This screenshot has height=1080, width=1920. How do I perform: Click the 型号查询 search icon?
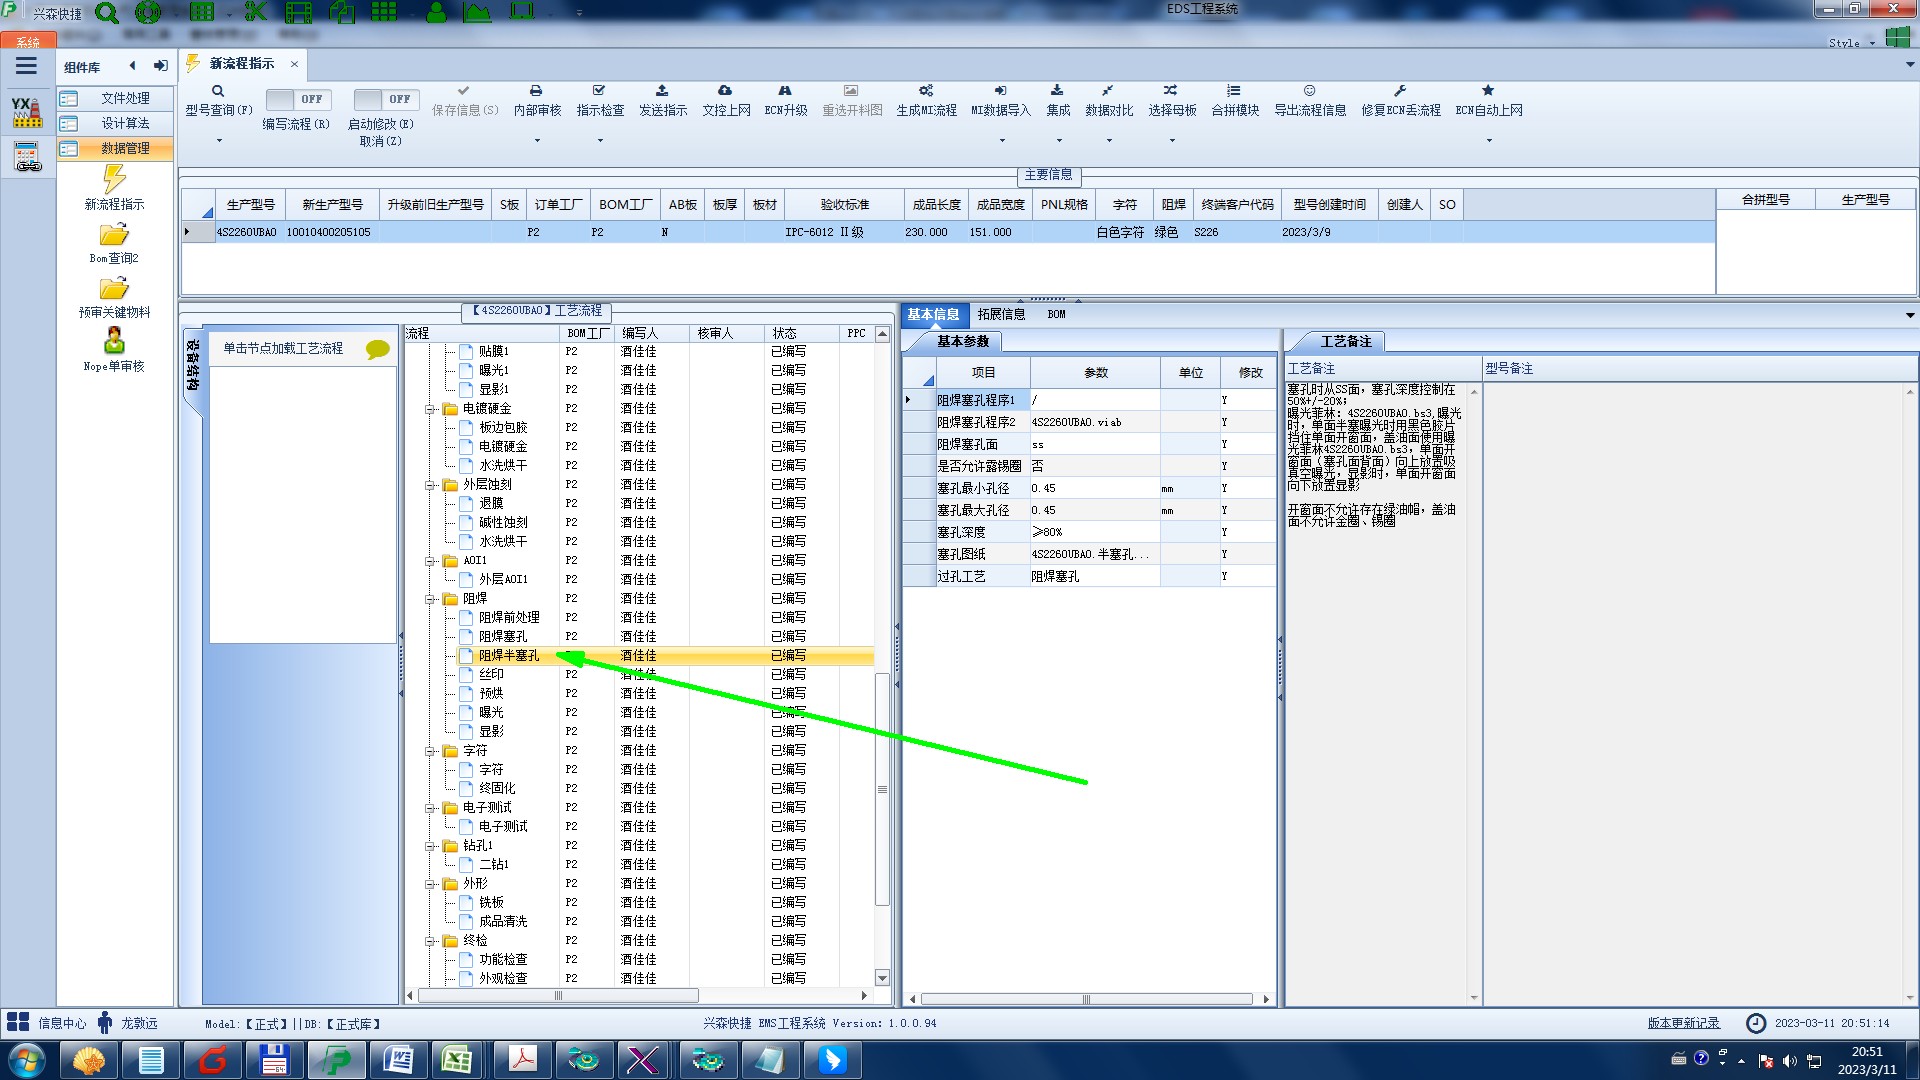pos(218,91)
